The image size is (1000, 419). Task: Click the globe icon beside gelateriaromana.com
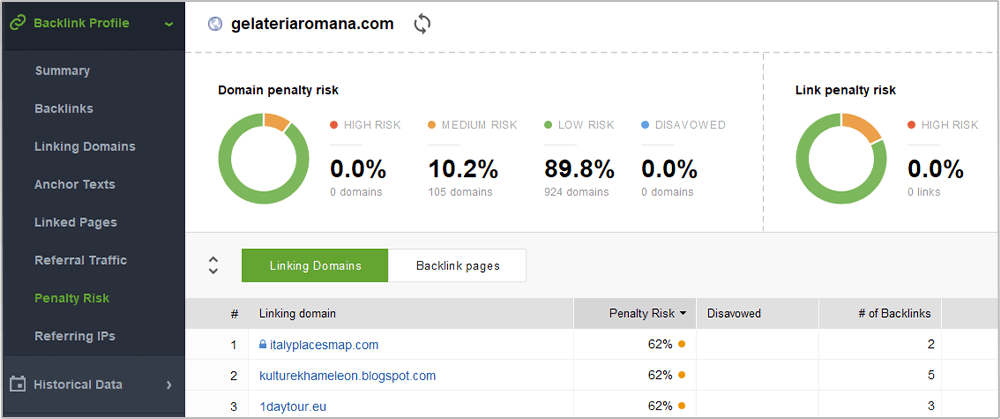point(216,24)
